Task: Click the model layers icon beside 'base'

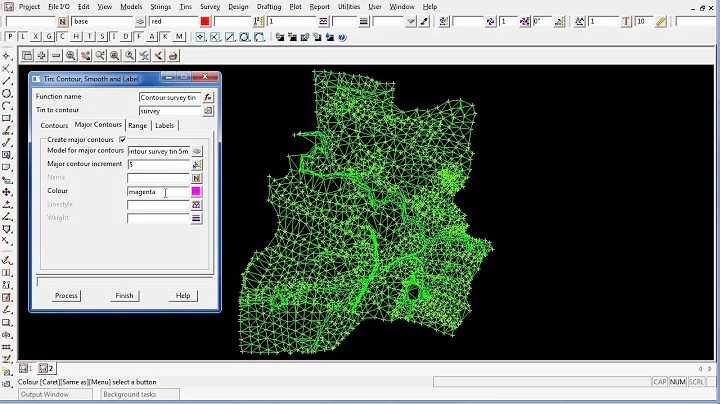Action: point(140,22)
